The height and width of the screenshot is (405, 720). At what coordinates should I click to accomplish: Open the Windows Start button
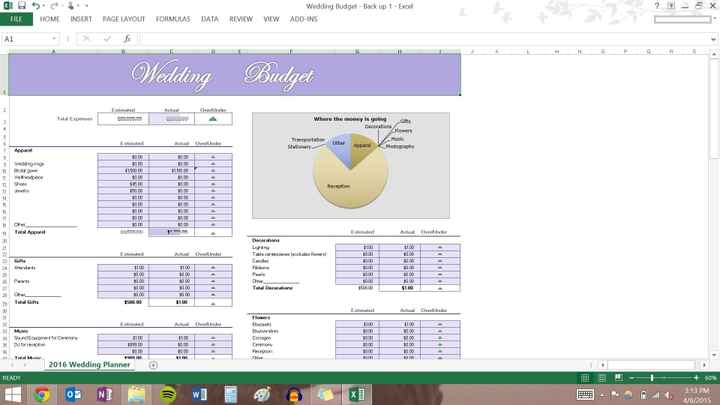[12, 394]
